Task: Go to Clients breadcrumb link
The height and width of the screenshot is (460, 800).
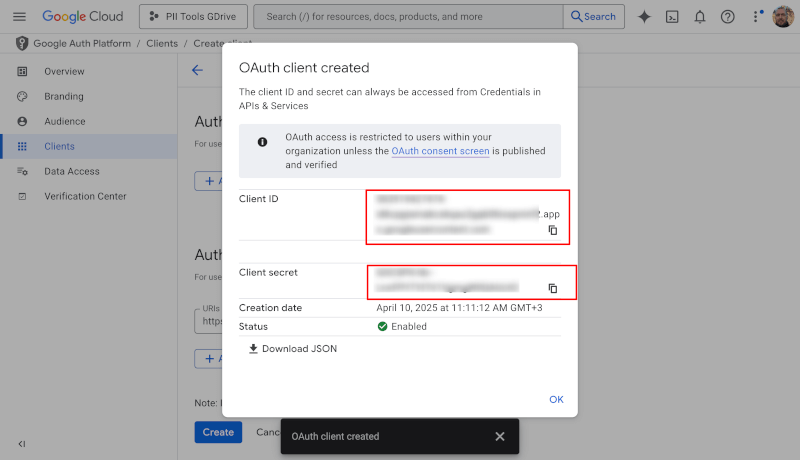Action: click(x=162, y=43)
